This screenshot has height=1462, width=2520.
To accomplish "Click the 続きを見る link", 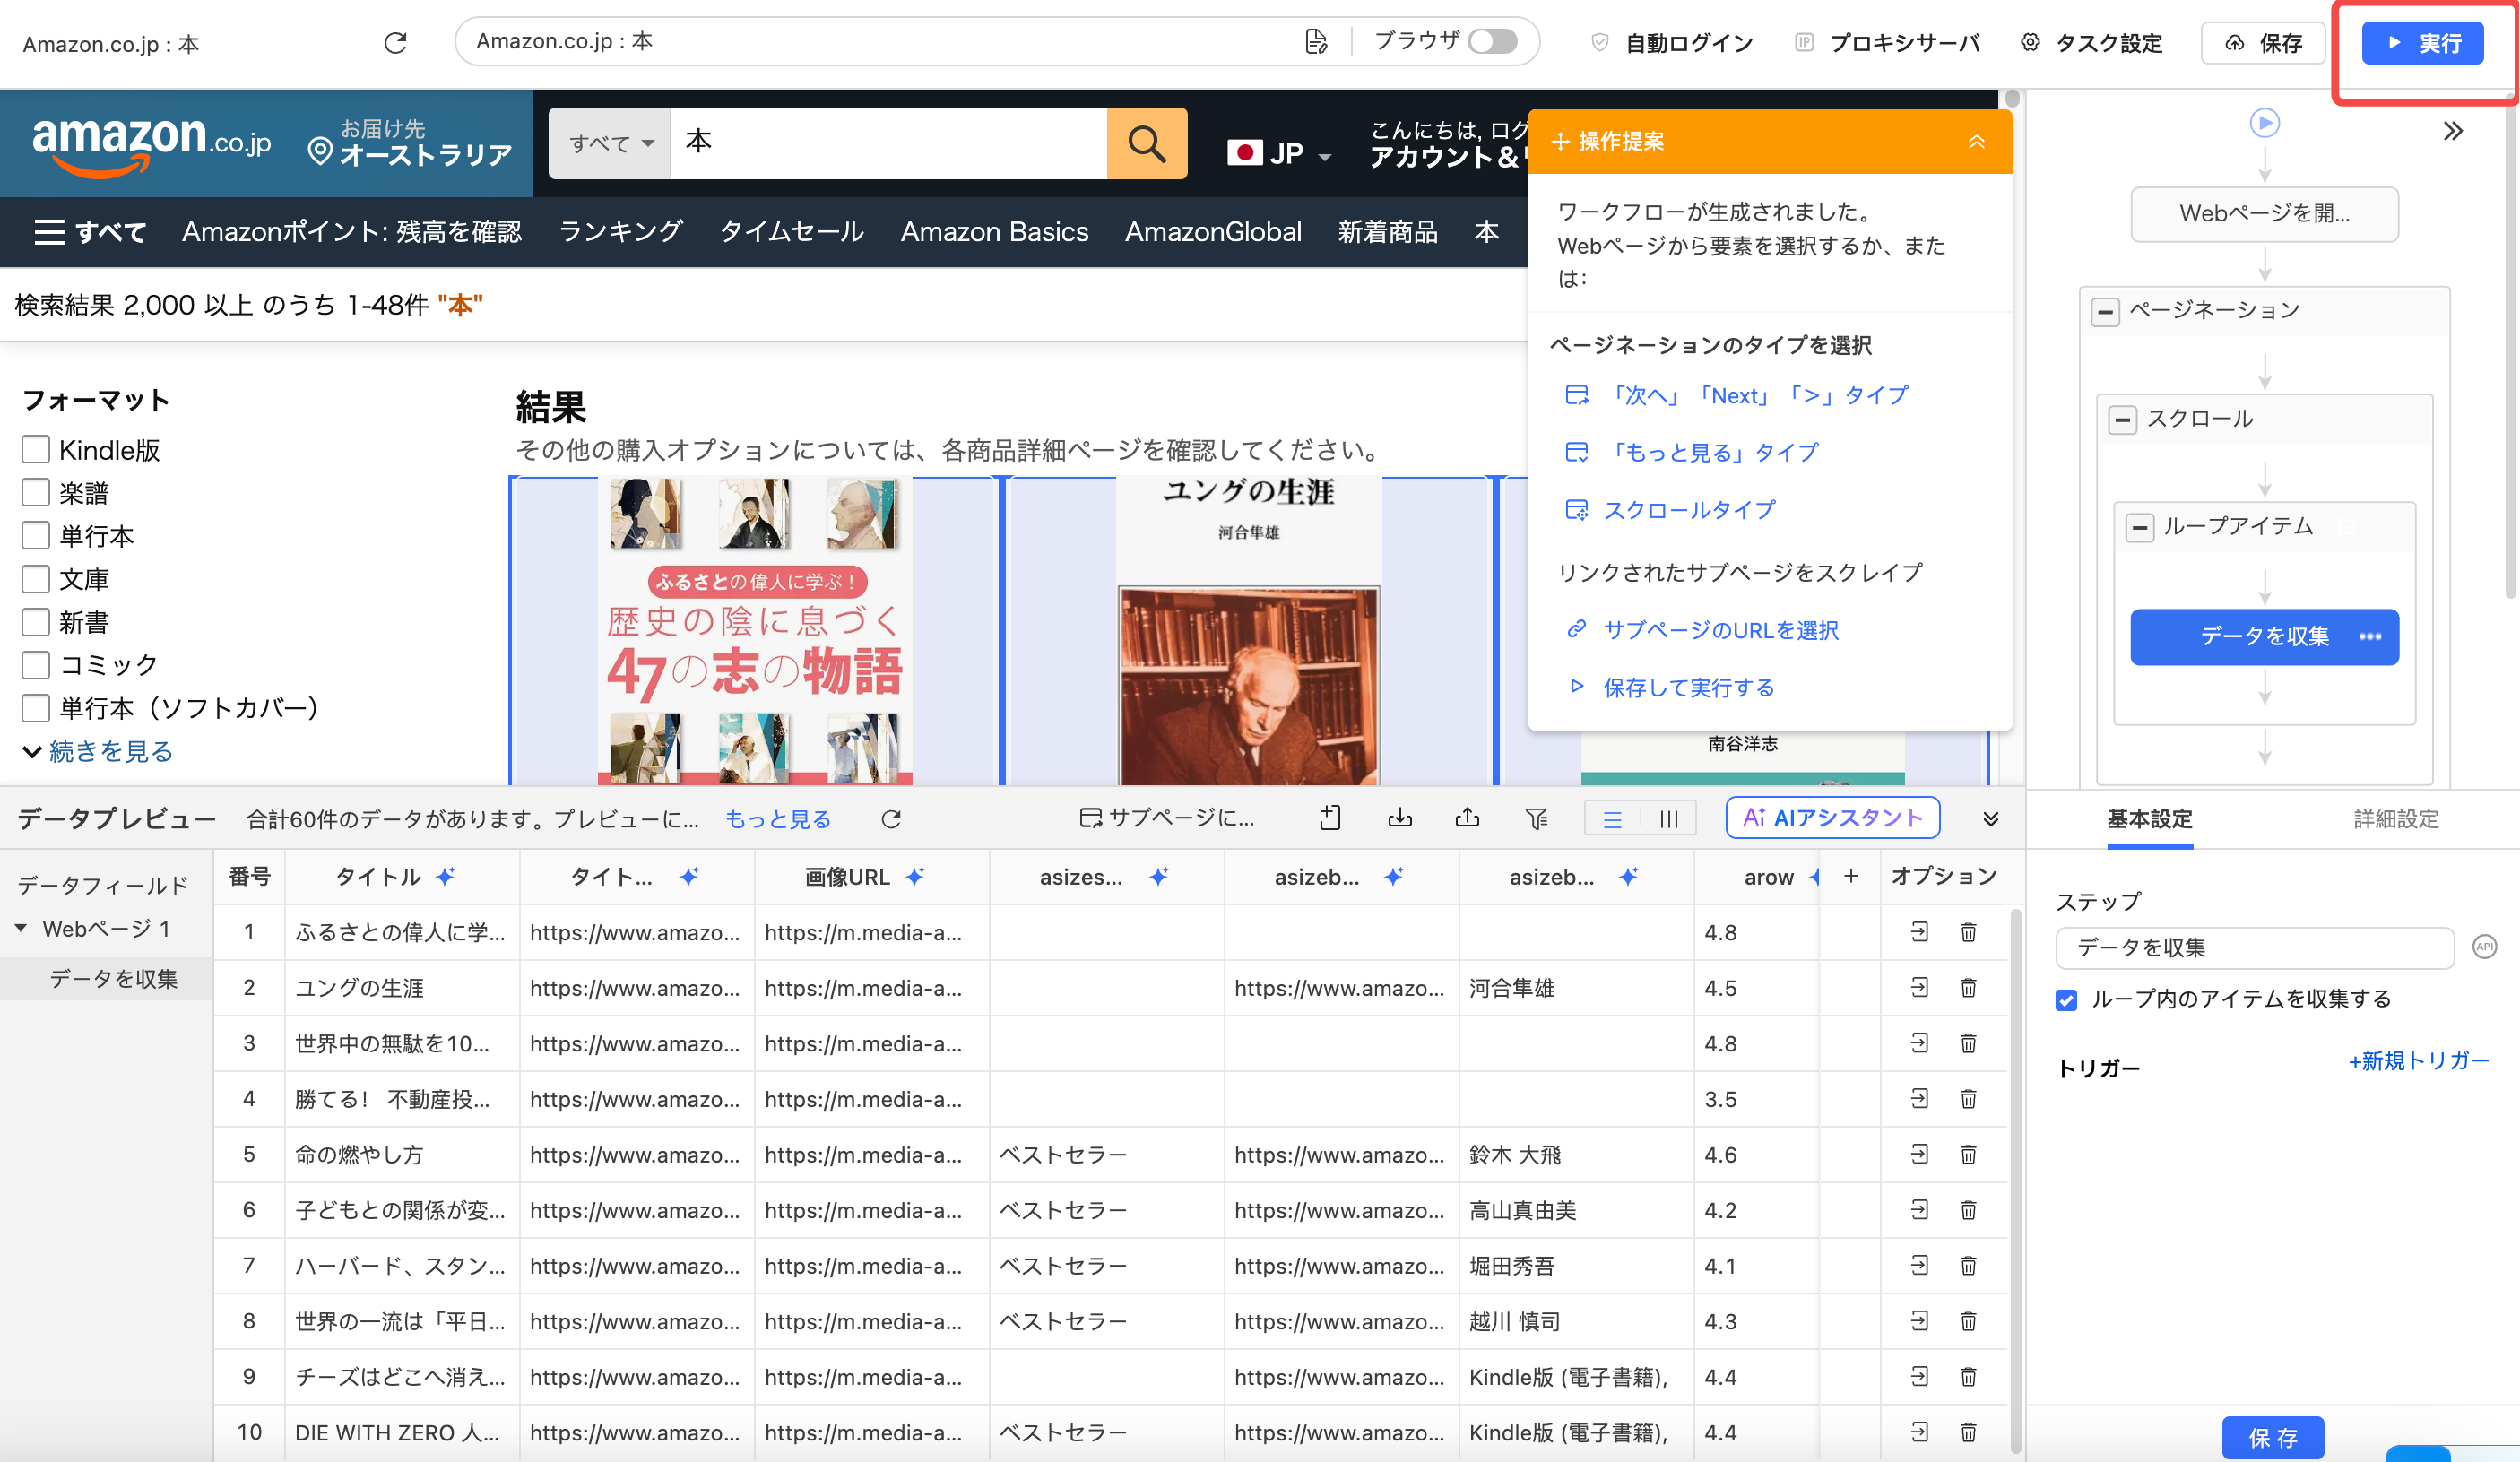I will click(110, 750).
